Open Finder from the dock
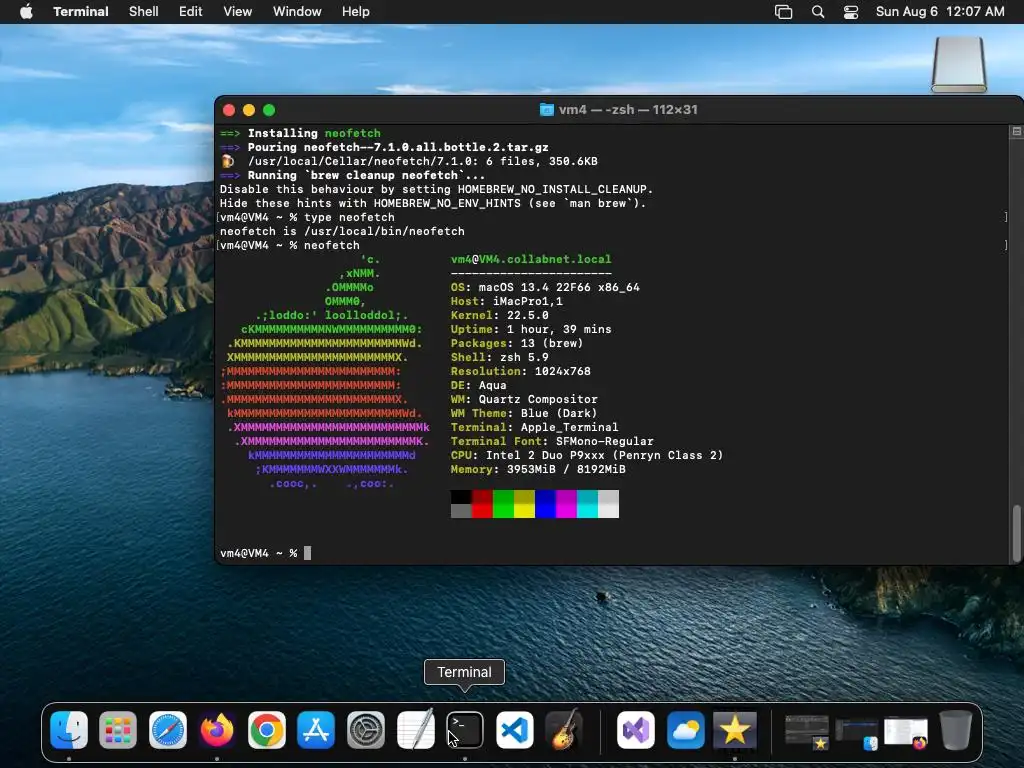Screen dimensions: 1024x768 coord(69,729)
